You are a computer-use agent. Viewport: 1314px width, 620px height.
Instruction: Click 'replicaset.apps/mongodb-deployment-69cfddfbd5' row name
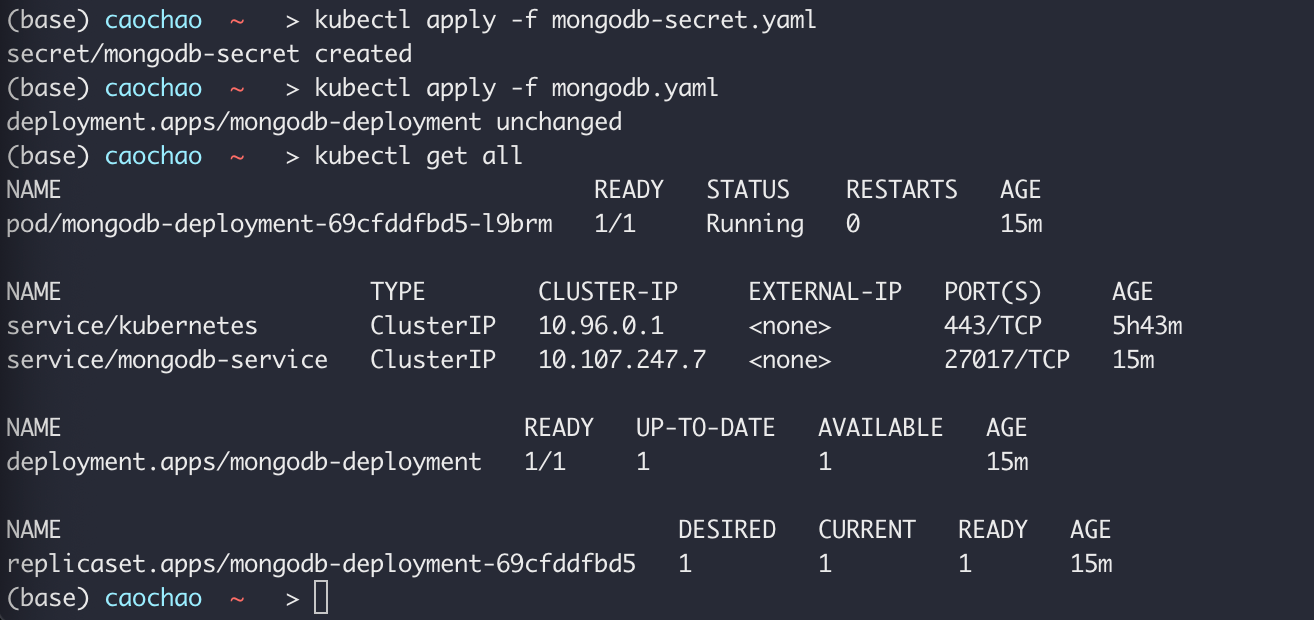pyautogui.click(x=321, y=564)
